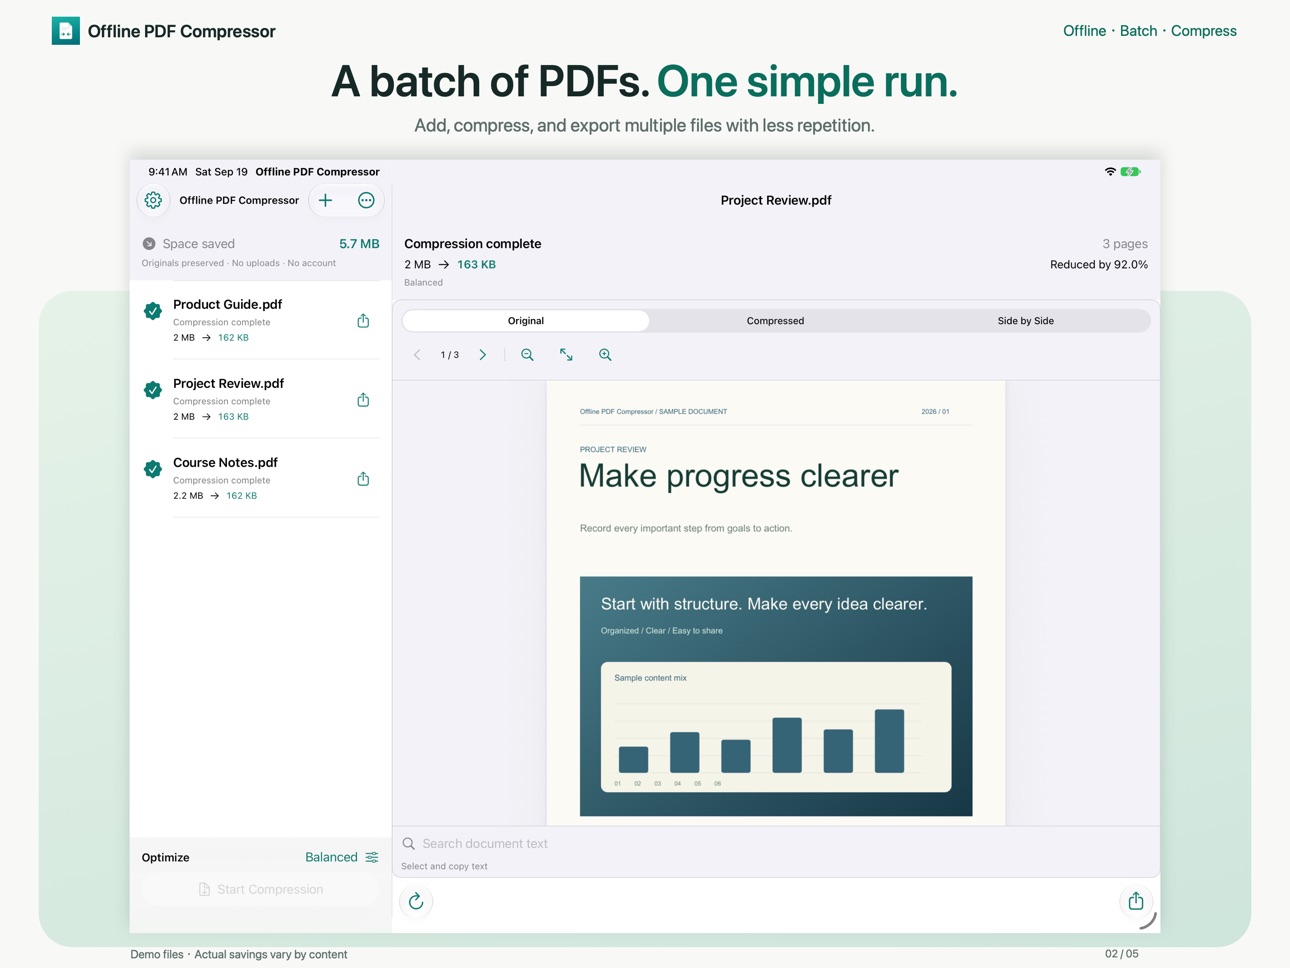Switch to the Compressed view tab
1290x968 pixels.
[x=775, y=321]
